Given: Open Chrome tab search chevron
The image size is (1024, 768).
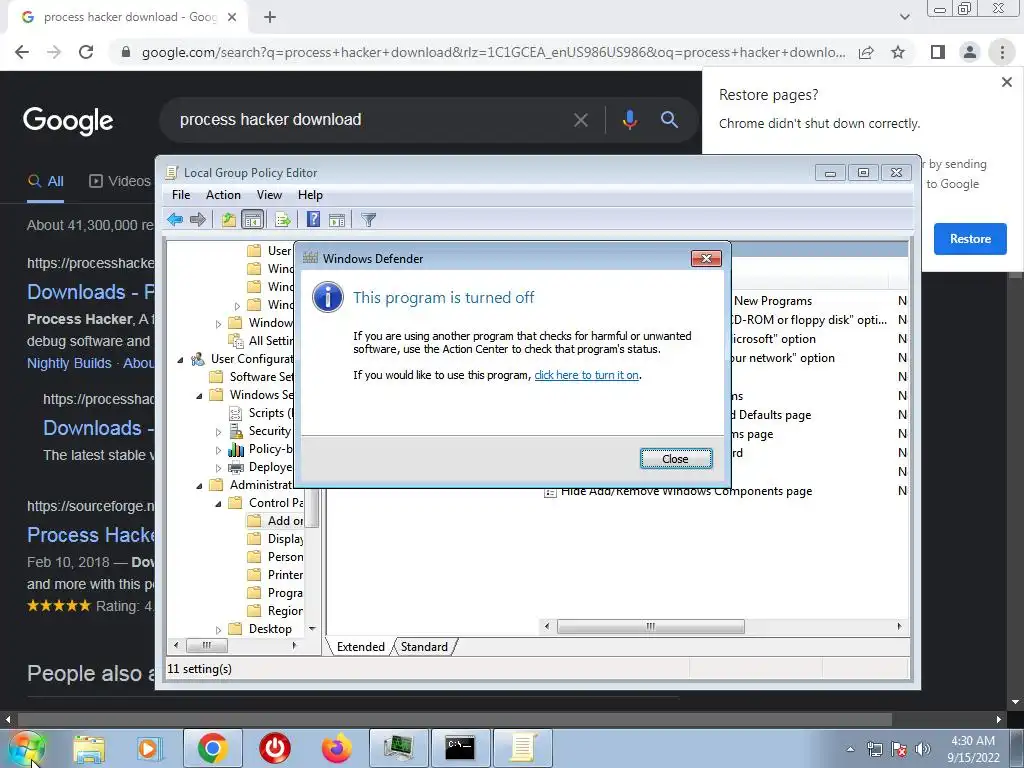Looking at the screenshot, I should click(x=904, y=17).
